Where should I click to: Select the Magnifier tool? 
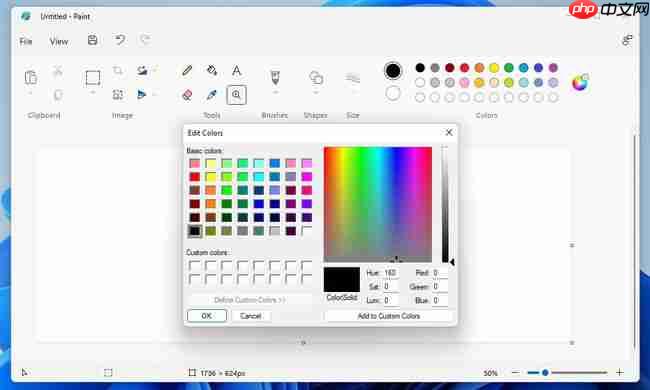[x=236, y=95]
